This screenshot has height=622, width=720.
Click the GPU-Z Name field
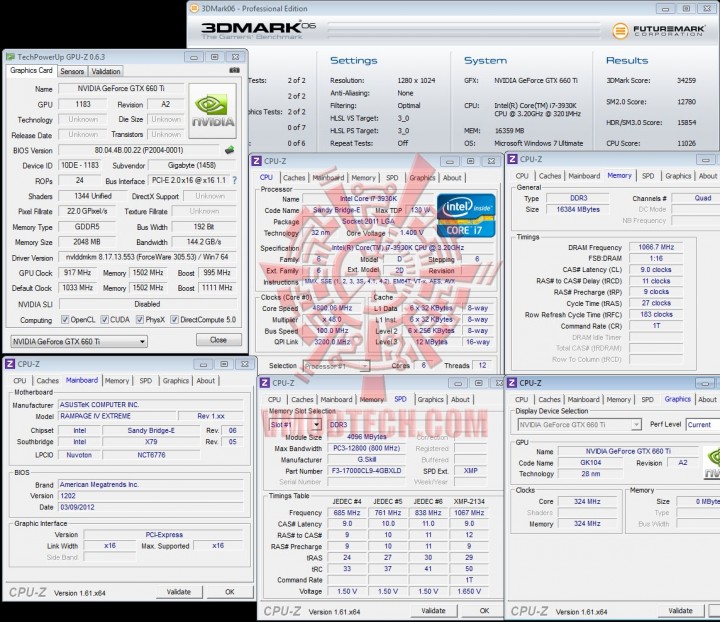click(x=121, y=89)
